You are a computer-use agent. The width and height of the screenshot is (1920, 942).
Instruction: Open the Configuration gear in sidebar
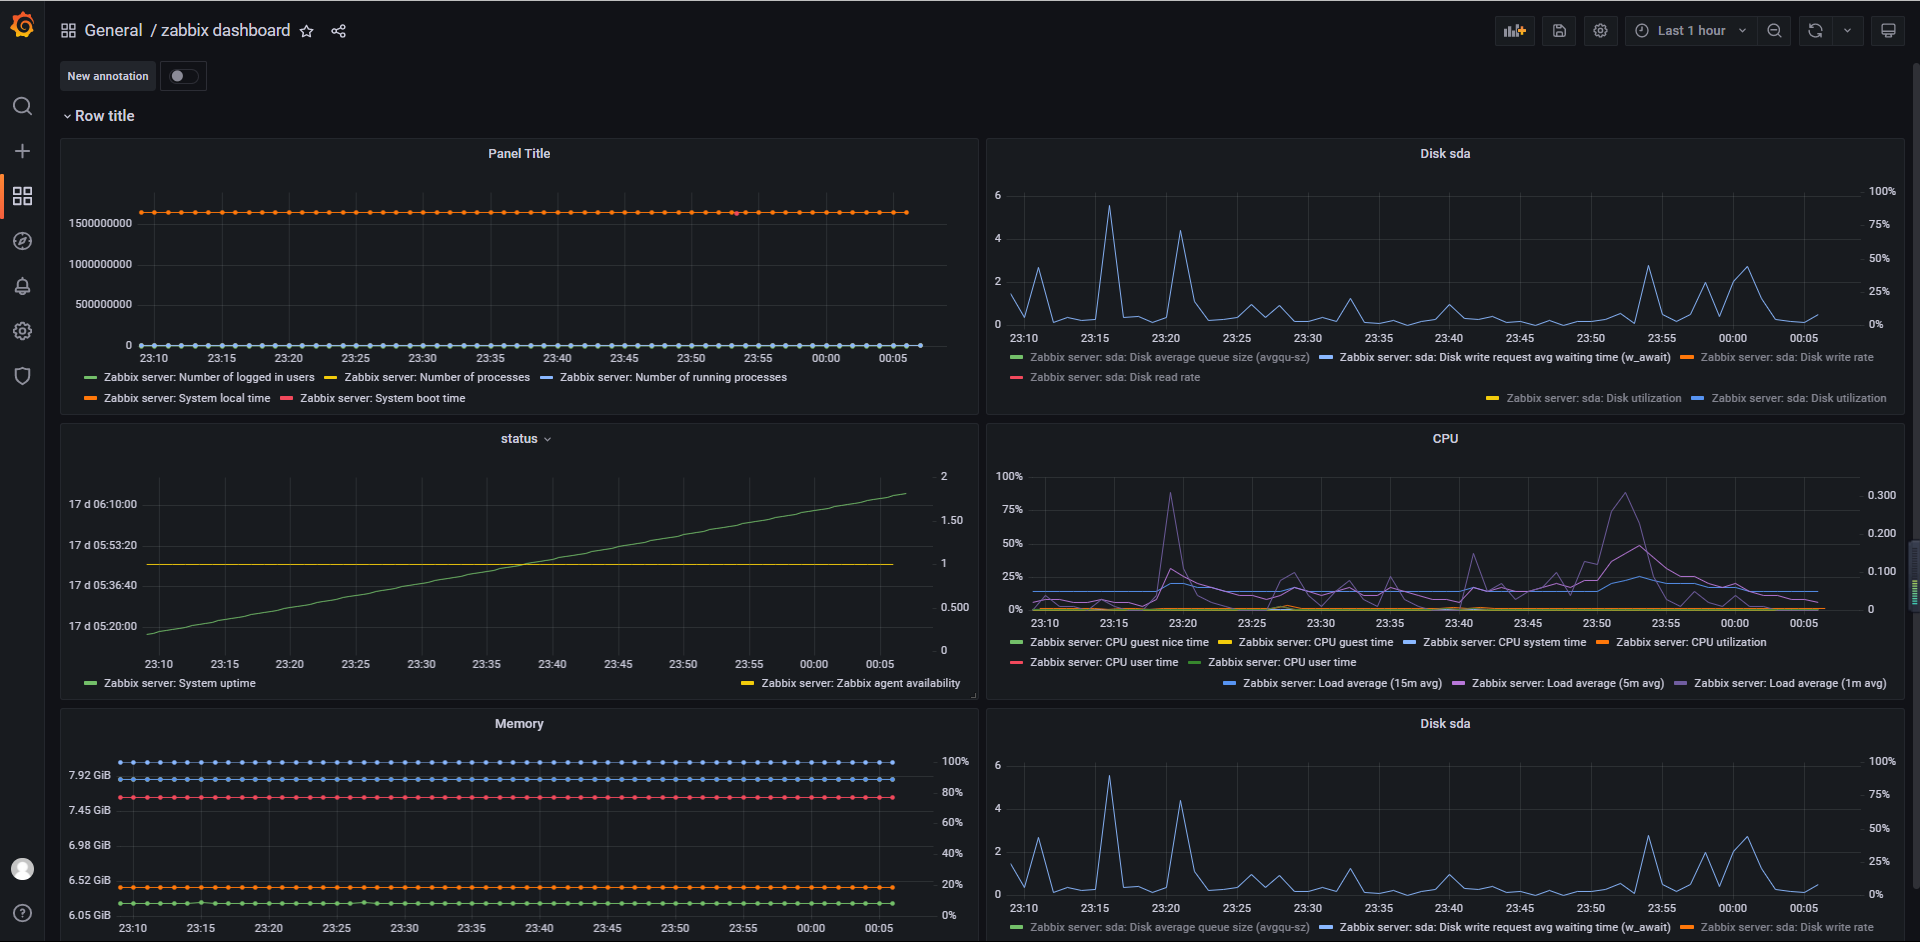click(22, 331)
